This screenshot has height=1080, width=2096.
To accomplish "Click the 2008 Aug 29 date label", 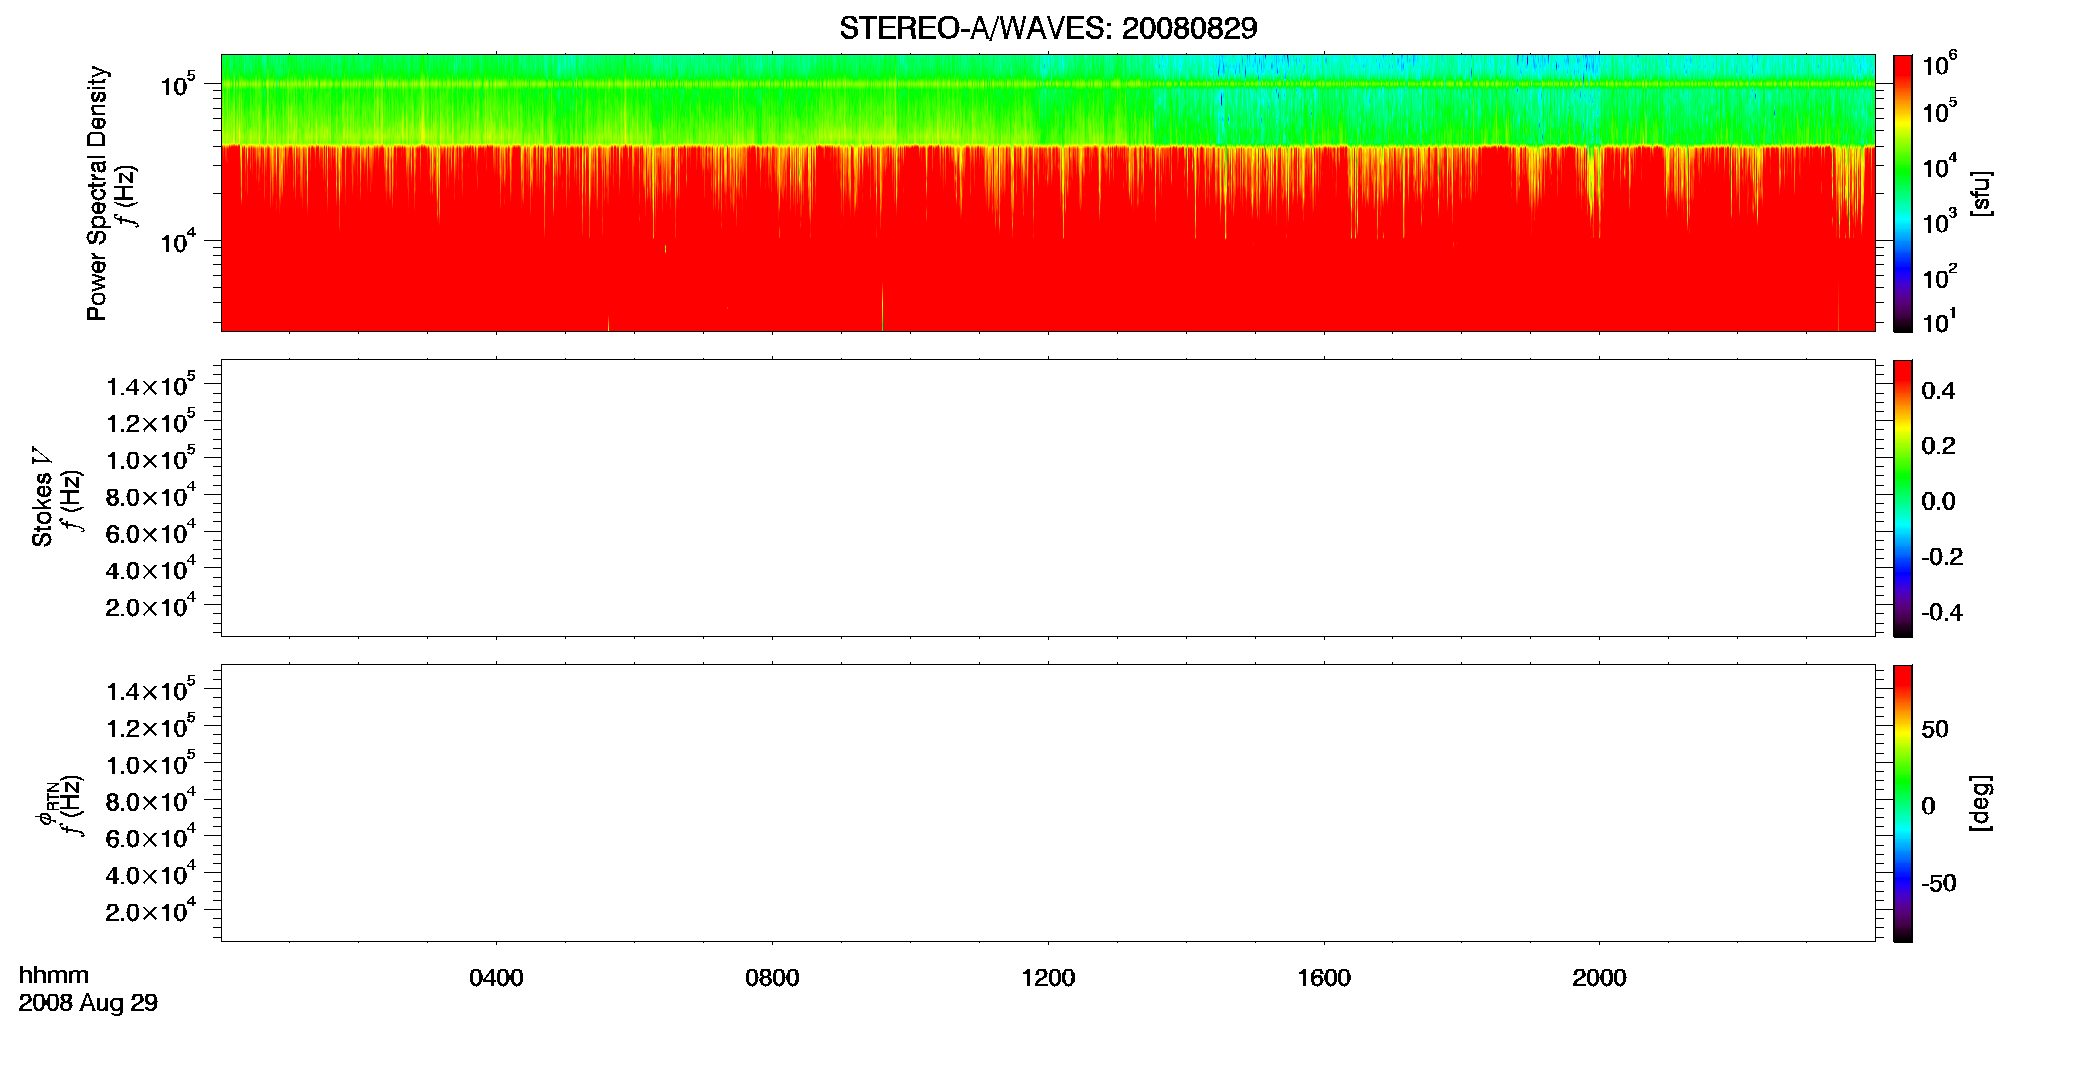I will pyautogui.click(x=88, y=1003).
